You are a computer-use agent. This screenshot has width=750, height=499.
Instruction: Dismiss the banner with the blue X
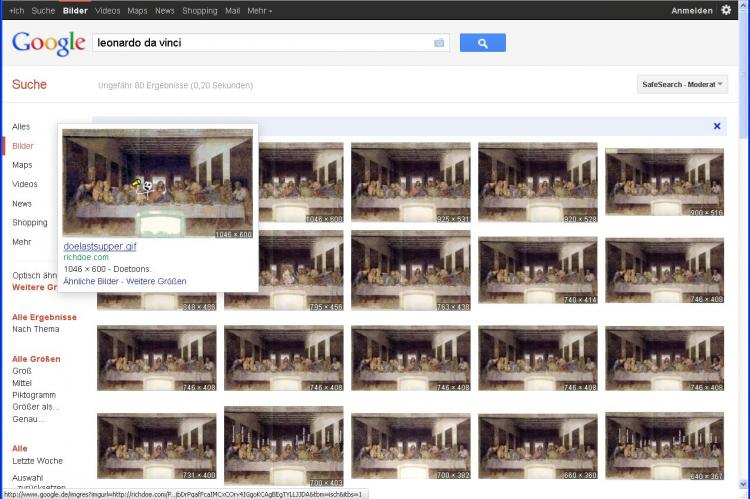click(x=717, y=126)
